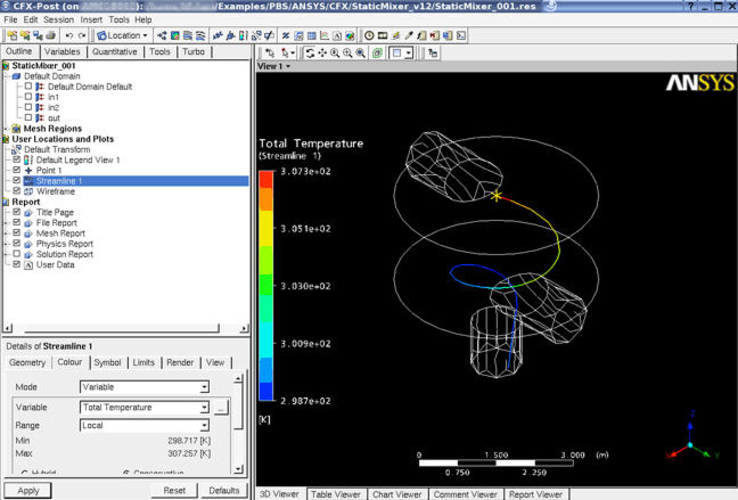Viewport: 738px width, 500px height.
Task: Switch to the Turbo tab
Action: [193, 51]
